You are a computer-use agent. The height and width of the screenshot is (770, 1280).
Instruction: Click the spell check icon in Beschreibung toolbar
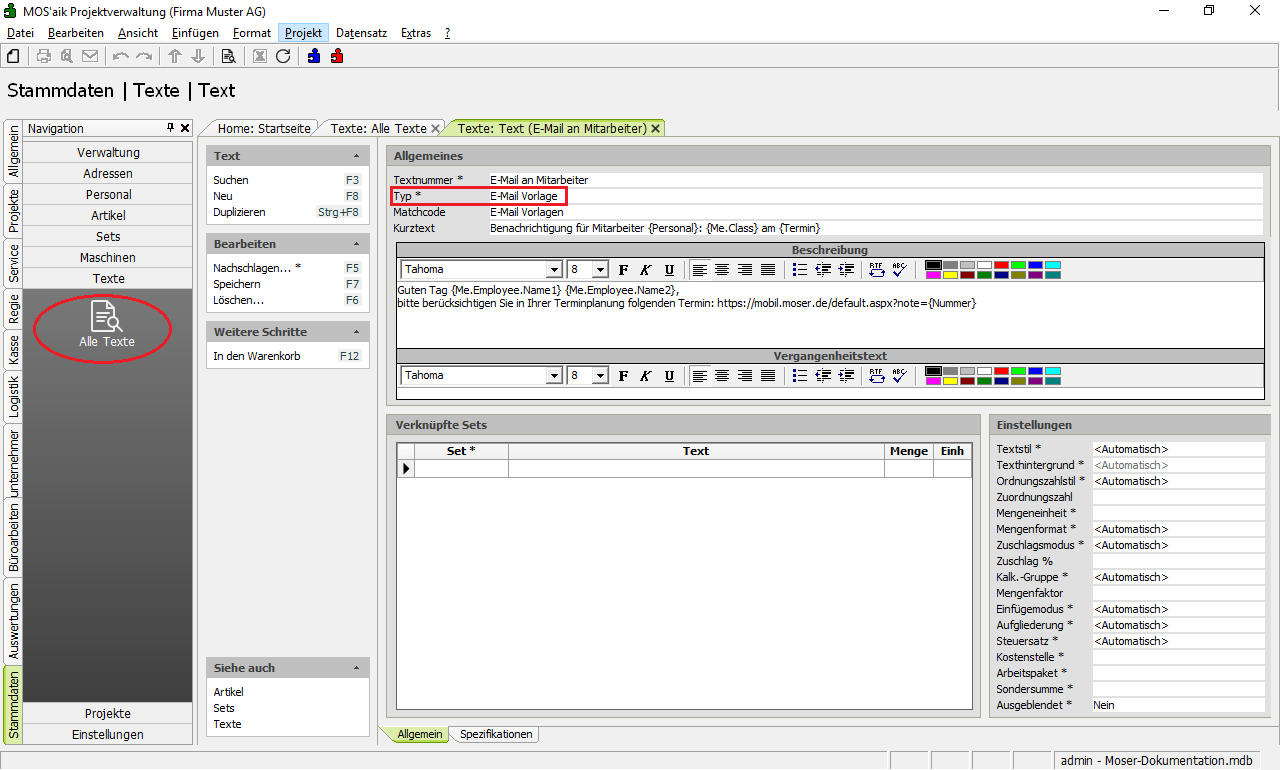(x=899, y=269)
